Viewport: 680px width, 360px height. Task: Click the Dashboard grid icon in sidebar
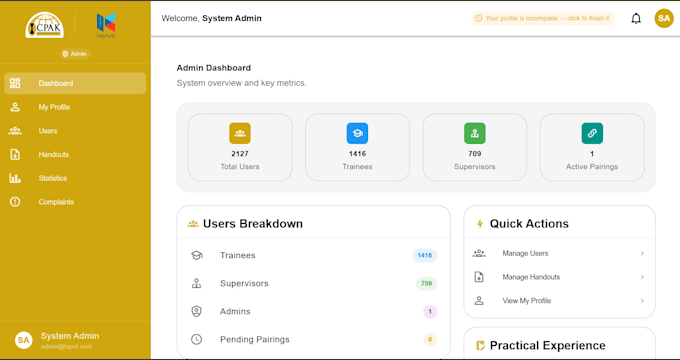tap(15, 83)
